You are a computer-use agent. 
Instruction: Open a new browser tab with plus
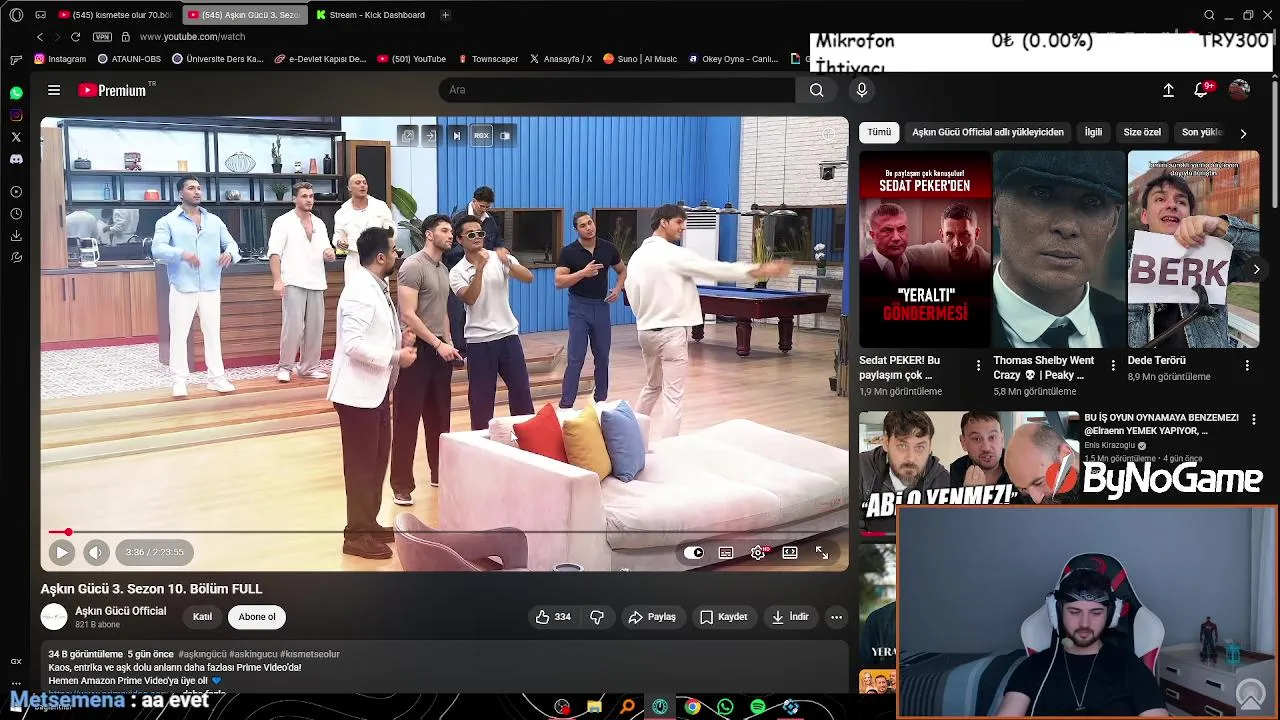tap(445, 15)
